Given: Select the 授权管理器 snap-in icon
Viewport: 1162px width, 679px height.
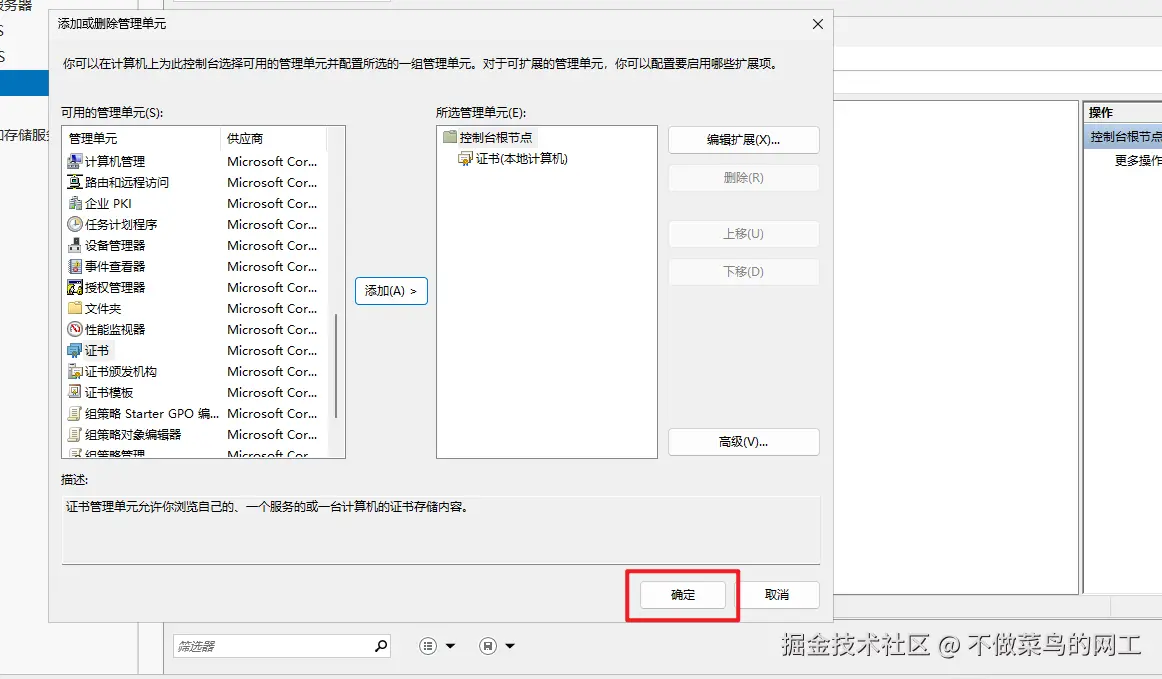Looking at the screenshot, I should [75, 287].
